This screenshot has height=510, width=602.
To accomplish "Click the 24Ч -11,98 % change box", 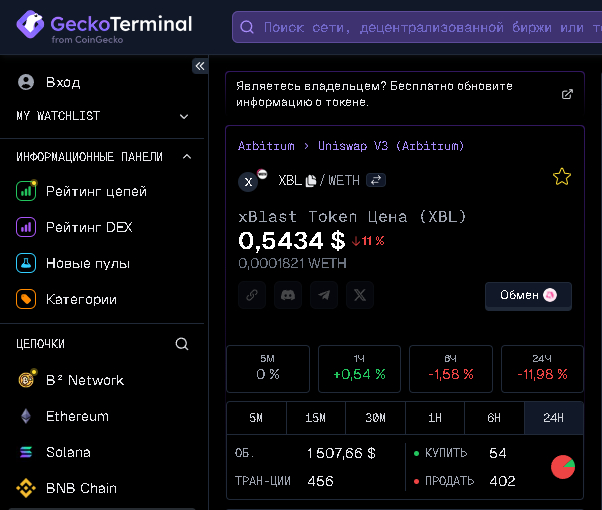I will pos(542,369).
